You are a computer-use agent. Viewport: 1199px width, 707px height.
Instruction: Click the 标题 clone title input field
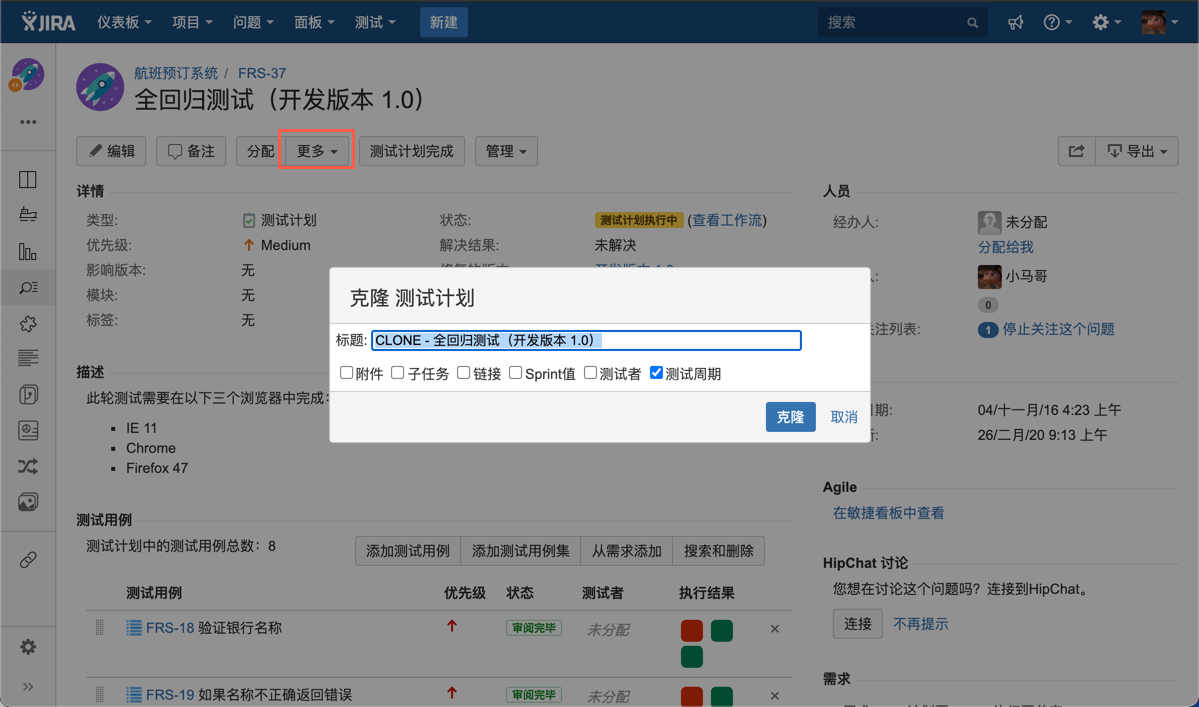pos(586,341)
